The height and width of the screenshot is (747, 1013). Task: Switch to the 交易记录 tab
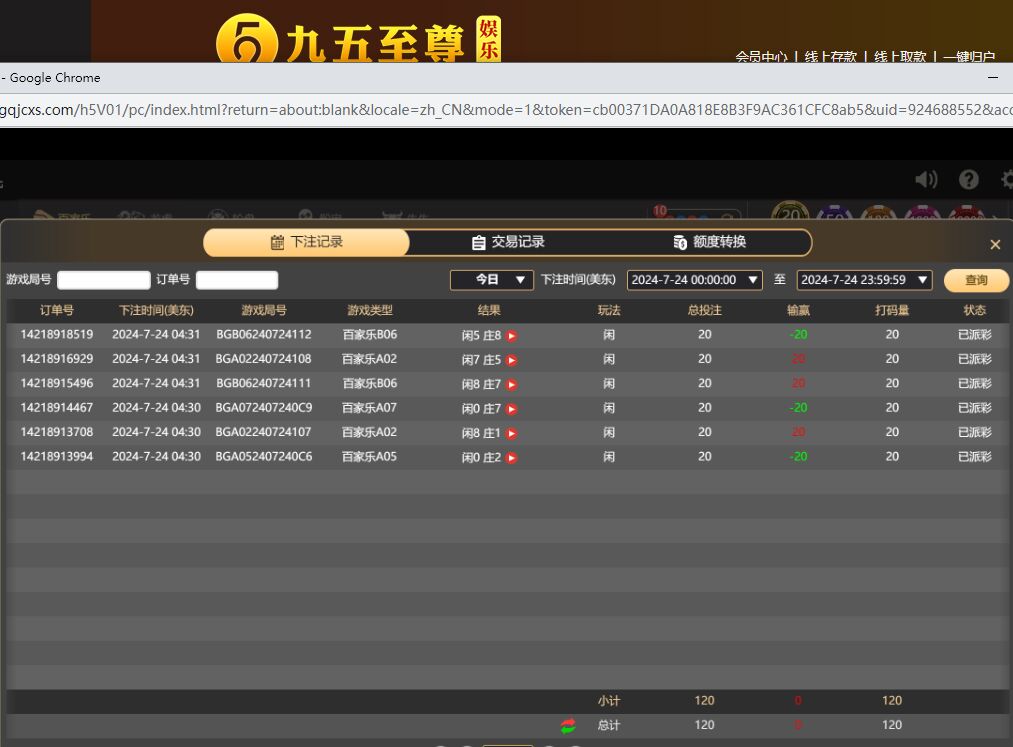point(508,242)
